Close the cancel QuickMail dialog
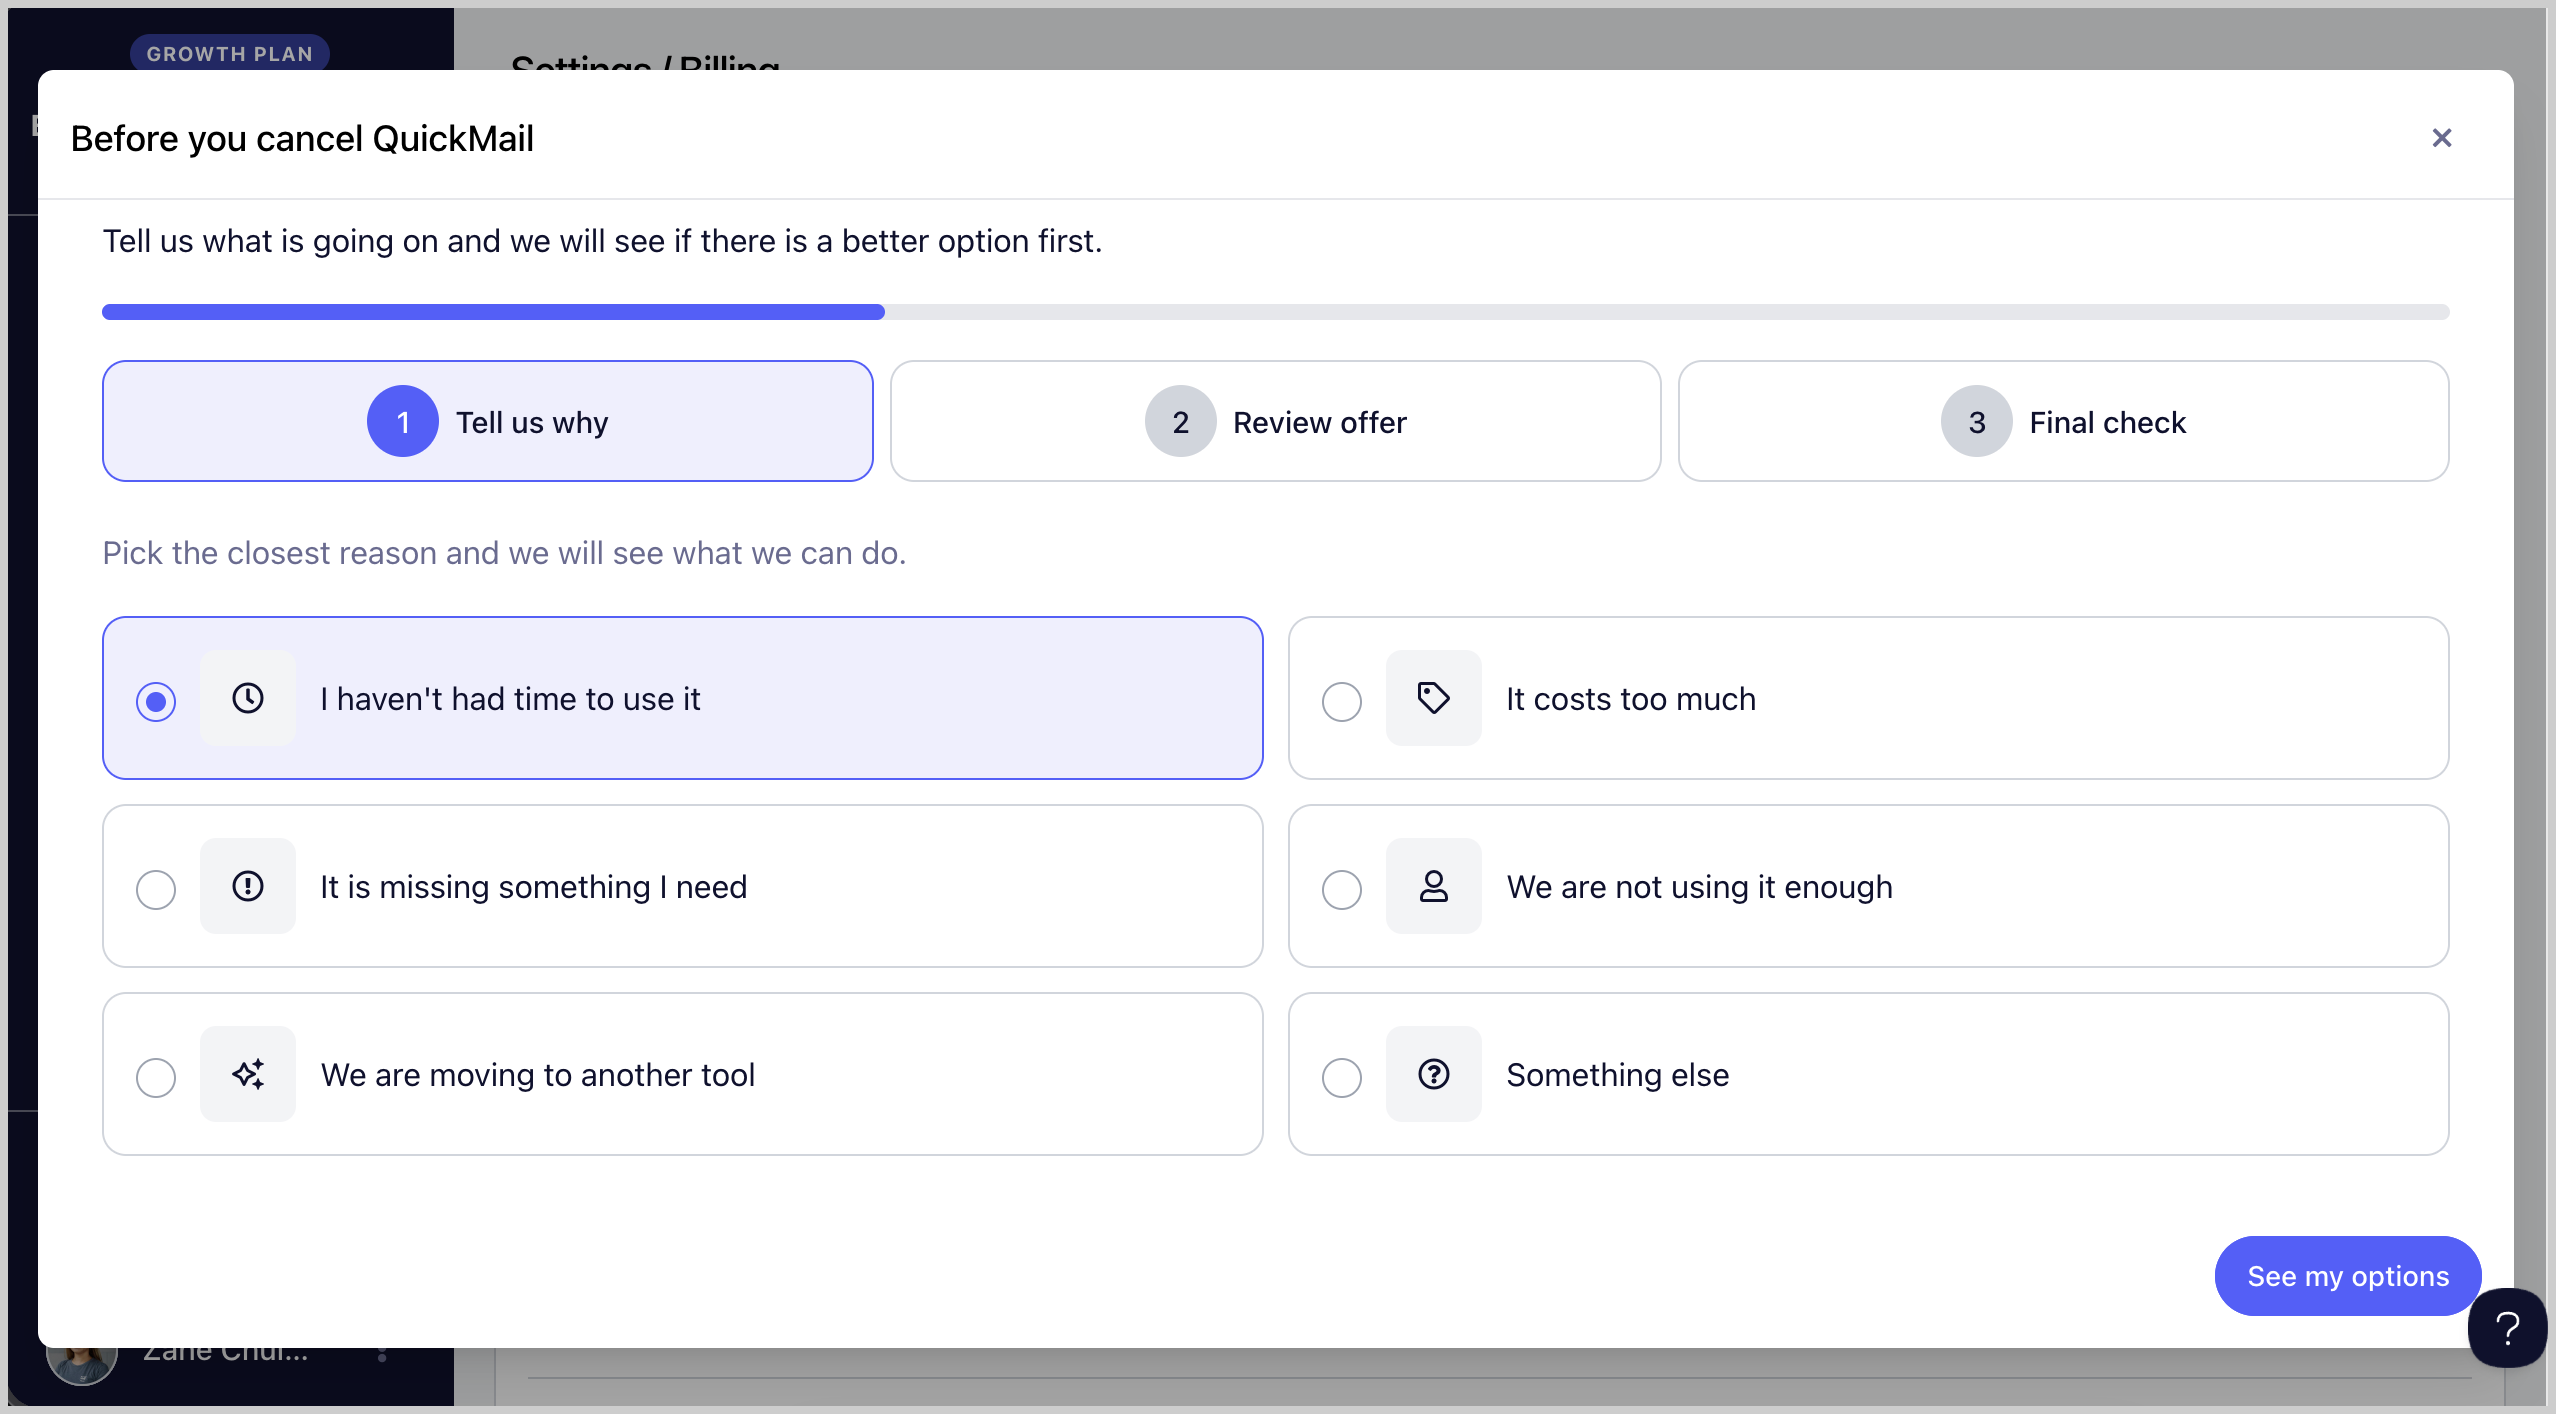The width and height of the screenshot is (2556, 1414). (2442, 138)
